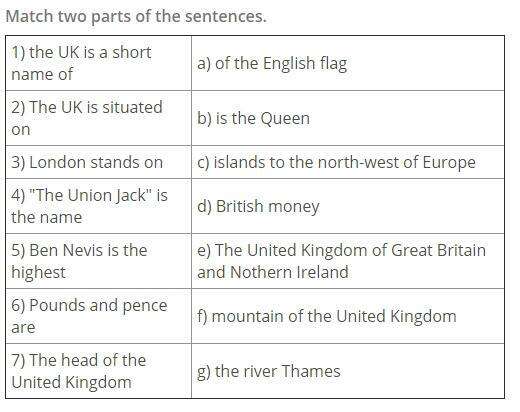This screenshot has height=412, width=520.
Task: Choose answer 'c) islands to the north-west of Europe'
Action: (348, 162)
